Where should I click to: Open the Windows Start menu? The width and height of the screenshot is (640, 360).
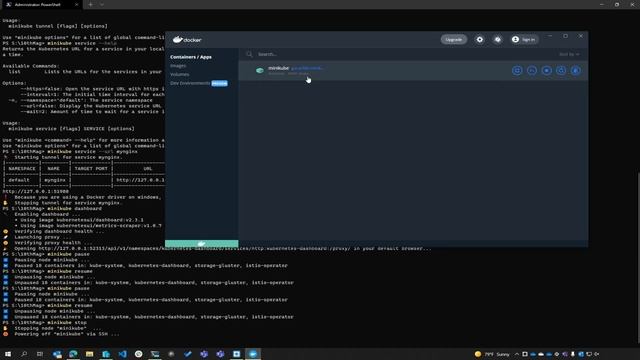pos(8,354)
